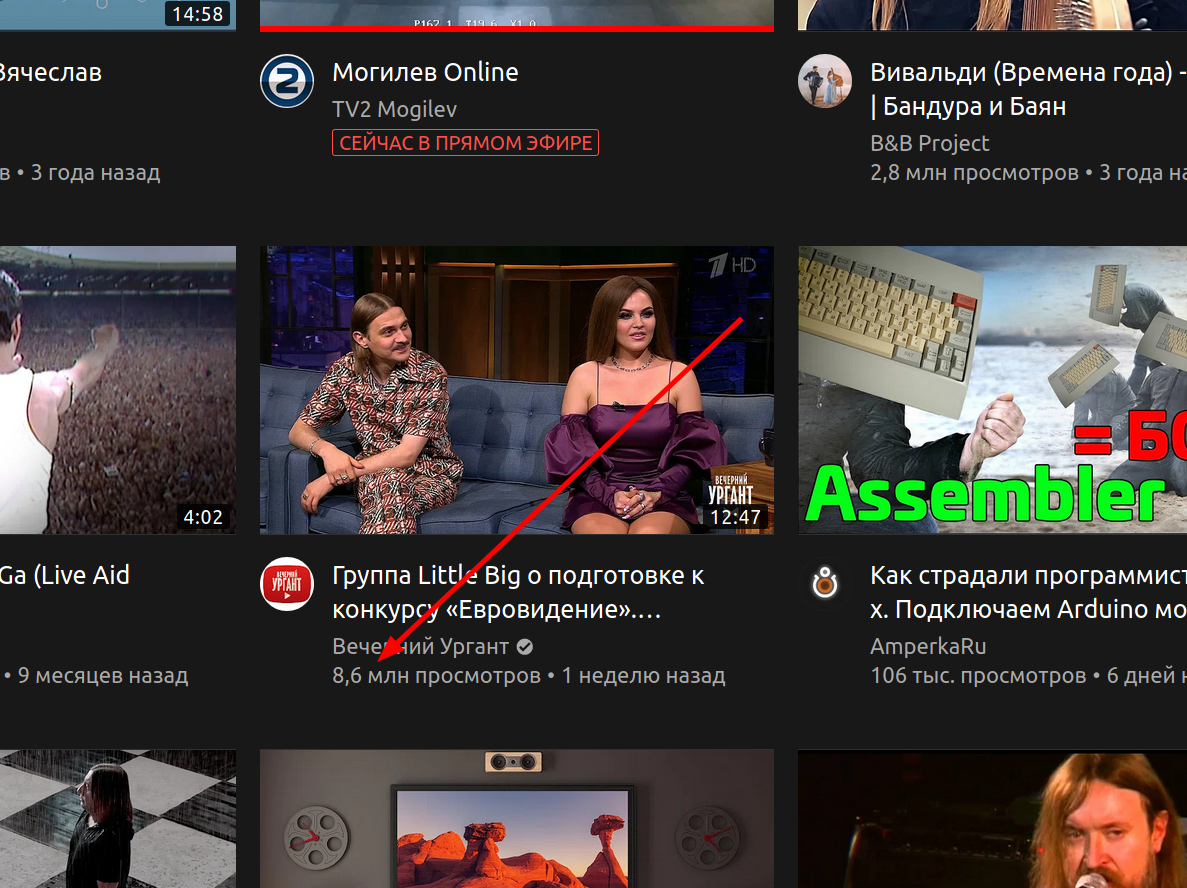Play the Могилев Online live thumbnail

pyautogui.click(x=517, y=15)
